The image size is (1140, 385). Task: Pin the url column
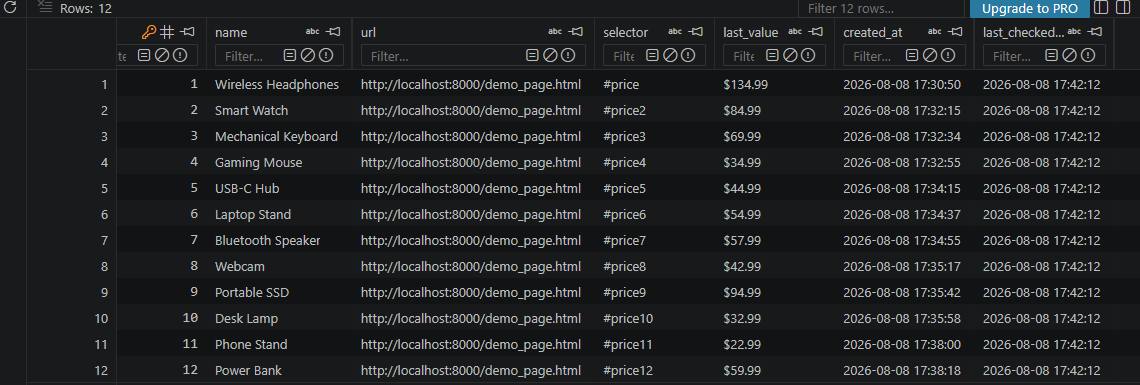pyautogui.click(x=576, y=32)
